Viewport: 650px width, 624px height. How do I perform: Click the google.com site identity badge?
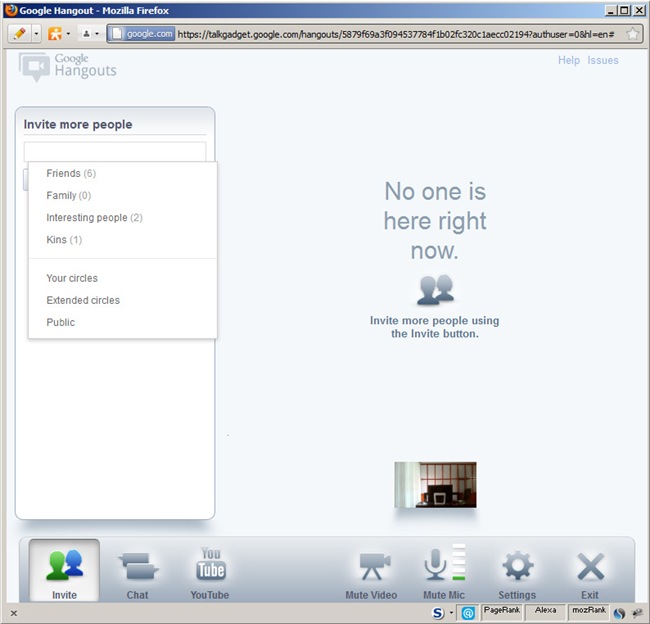[142, 34]
